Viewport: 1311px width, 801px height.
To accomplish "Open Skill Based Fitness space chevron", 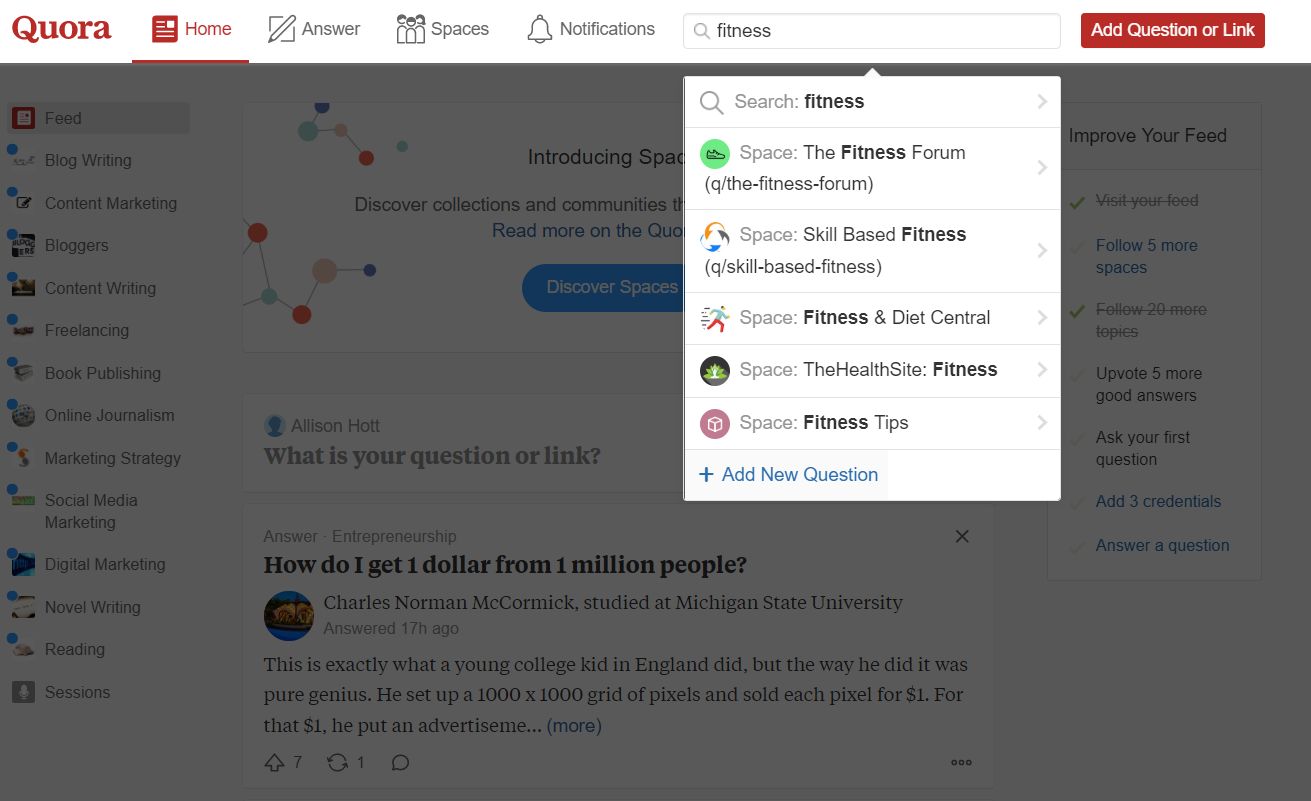I will pos(1042,250).
